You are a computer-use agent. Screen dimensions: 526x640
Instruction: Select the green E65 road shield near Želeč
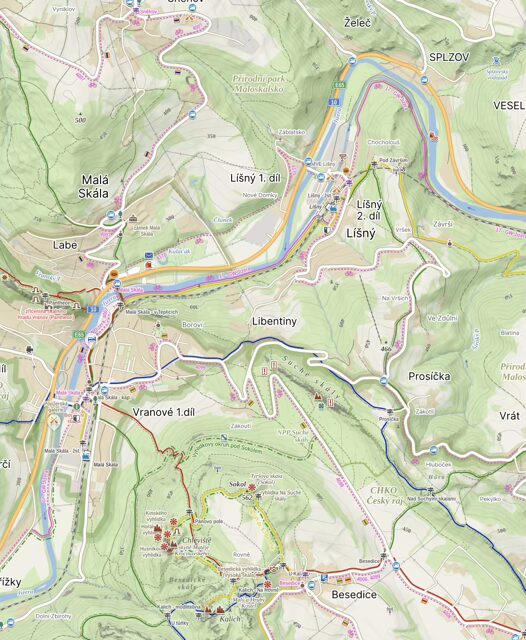point(339,85)
